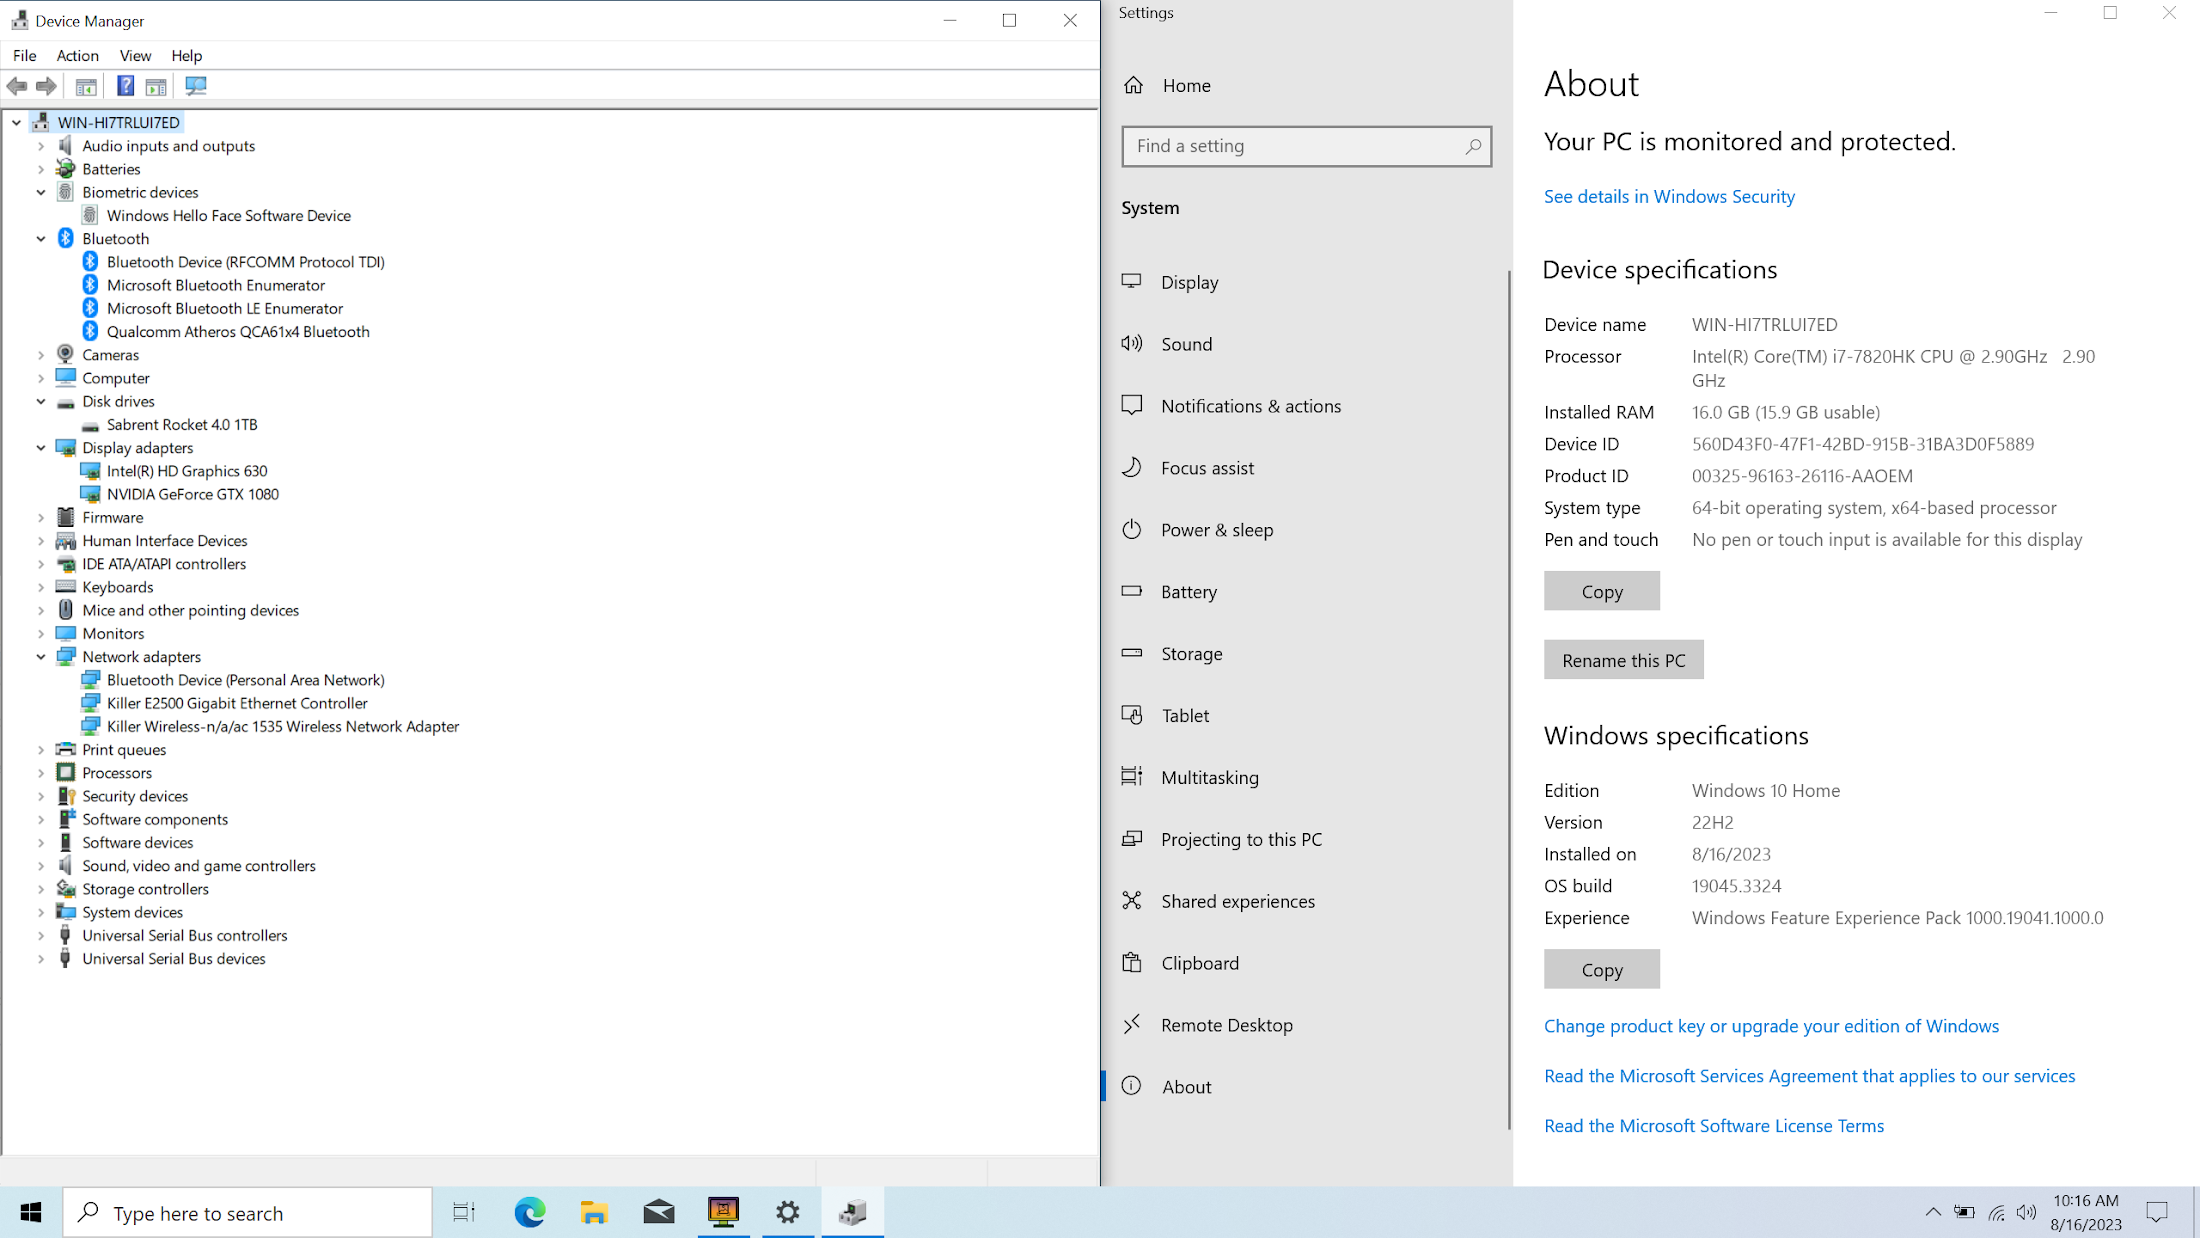The width and height of the screenshot is (2200, 1238).
Task: Click the Display monitor icon in Settings sidebar
Action: click(x=1132, y=281)
